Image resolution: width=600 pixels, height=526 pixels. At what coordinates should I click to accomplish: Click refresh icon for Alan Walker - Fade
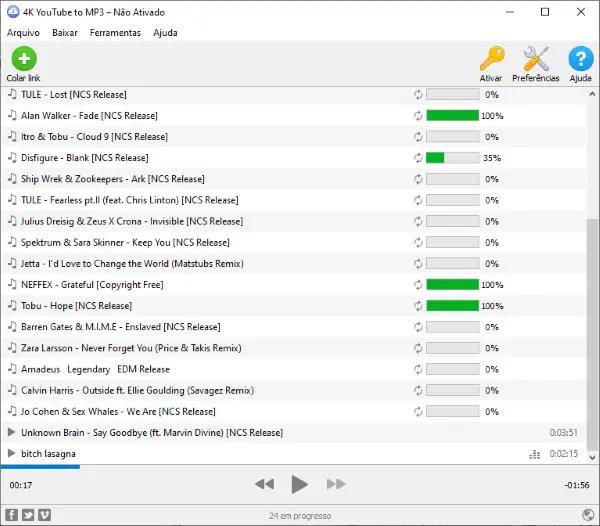418,116
